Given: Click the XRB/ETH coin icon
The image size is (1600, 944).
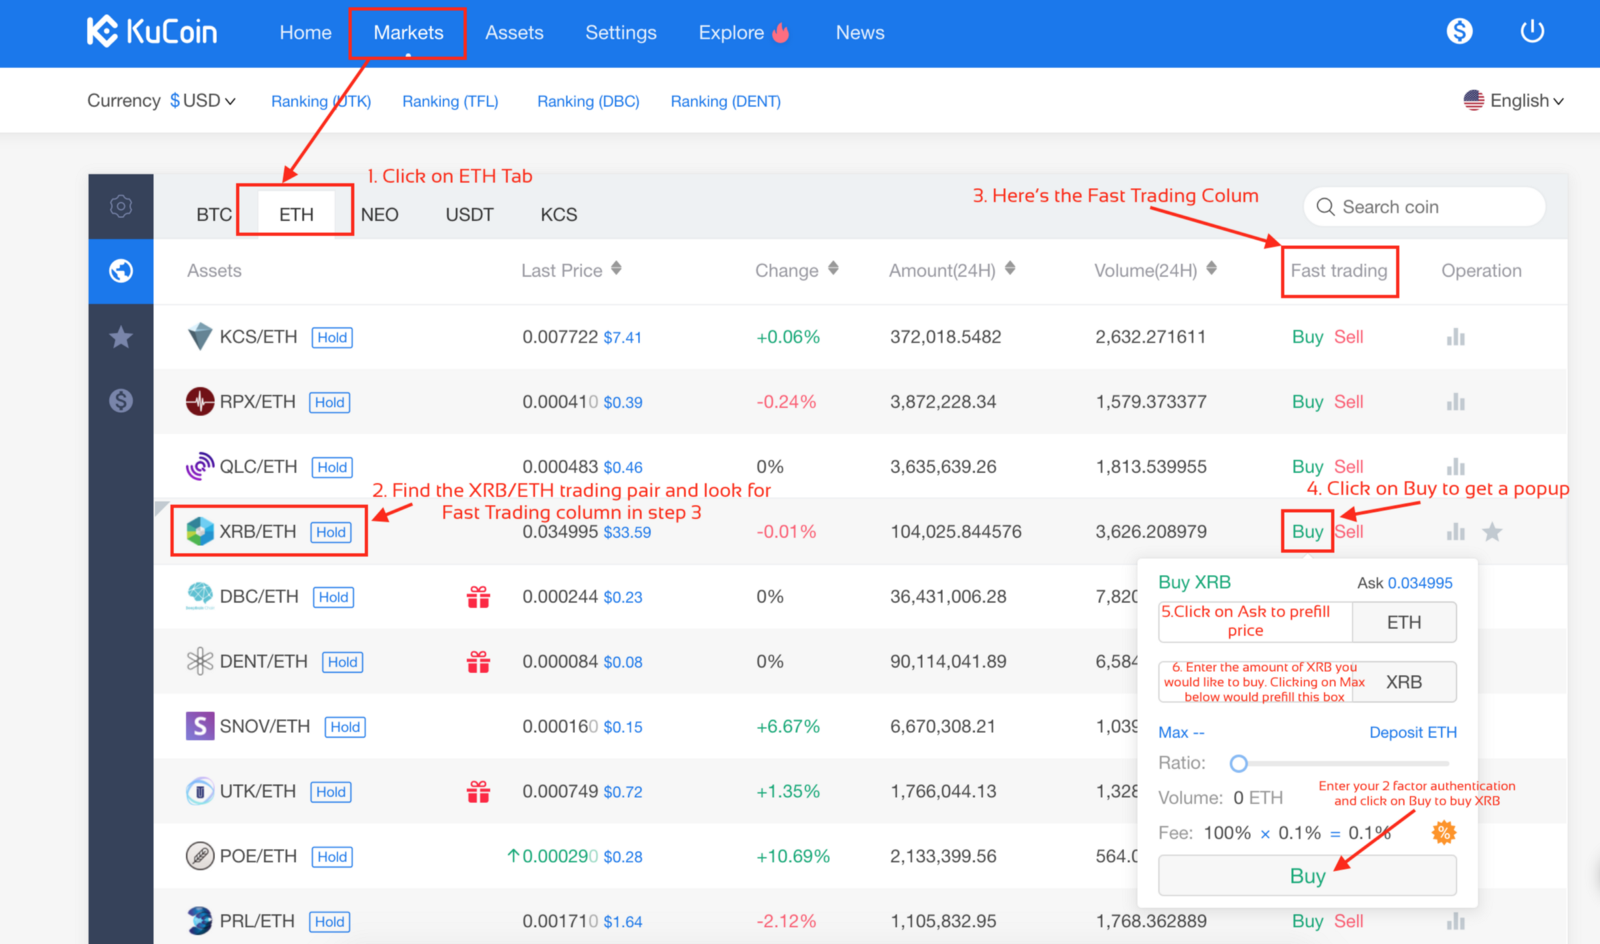Looking at the screenshot, I should (x=200, y=531).
